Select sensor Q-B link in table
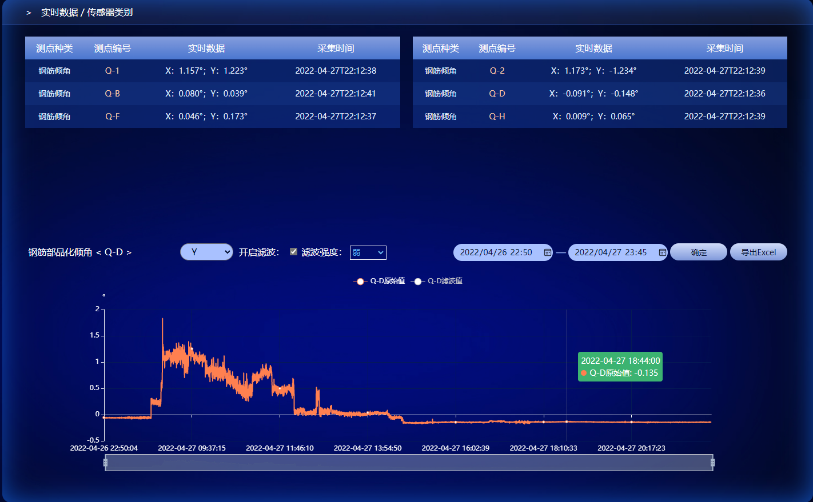 [112, 94]
